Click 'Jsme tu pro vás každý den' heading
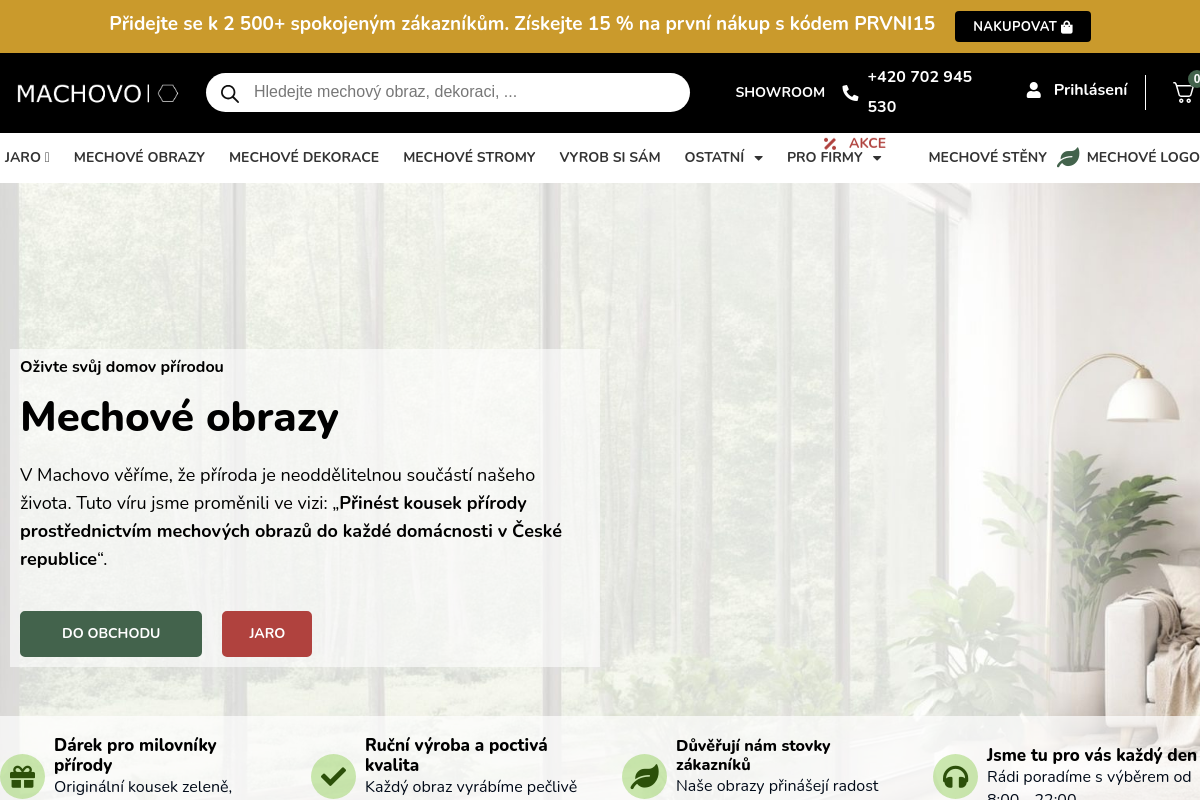 (1091, 755)
